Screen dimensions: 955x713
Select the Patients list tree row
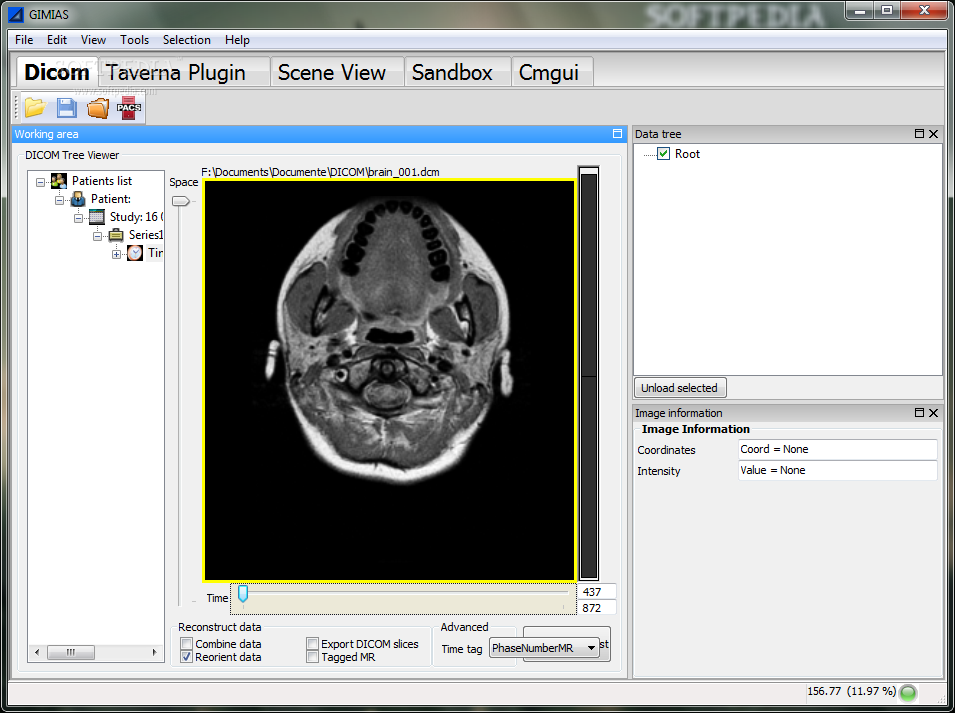point(102,181)
